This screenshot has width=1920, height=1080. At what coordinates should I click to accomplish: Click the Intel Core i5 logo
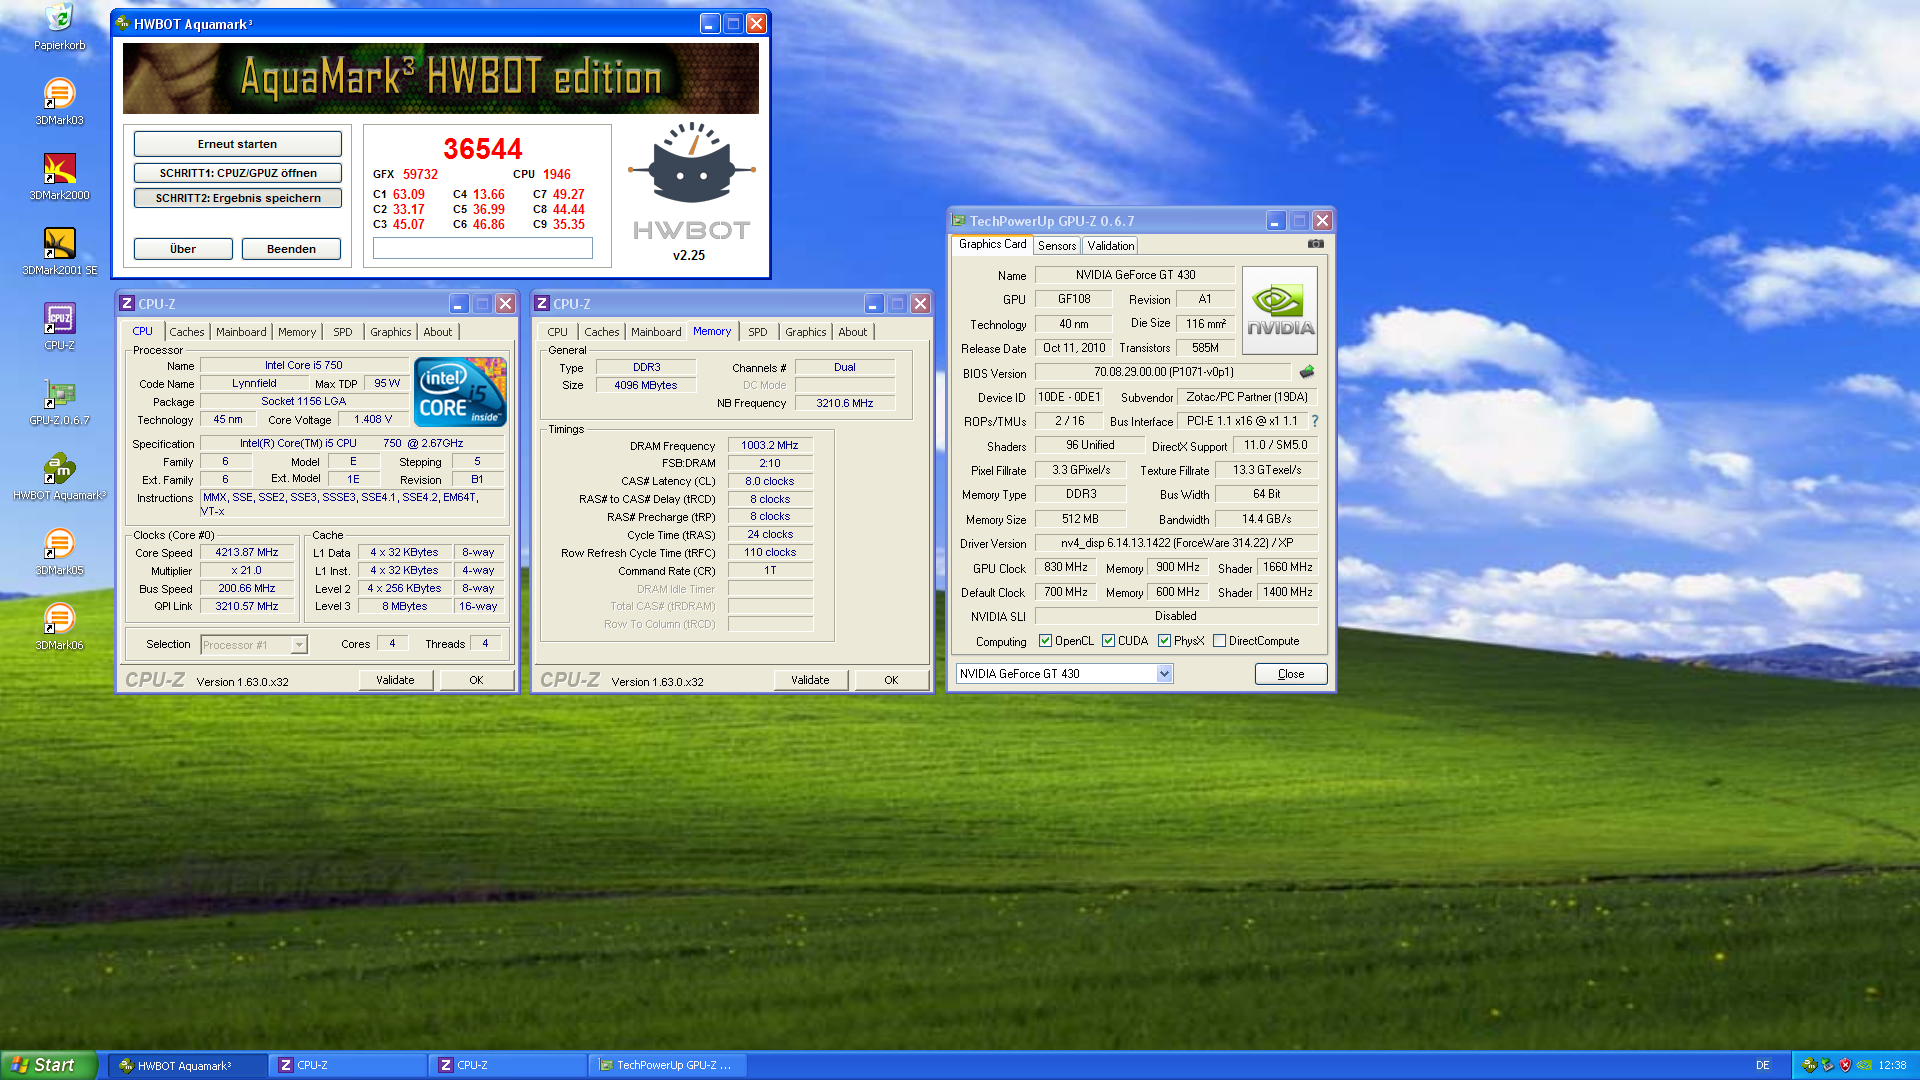(460, 392)
